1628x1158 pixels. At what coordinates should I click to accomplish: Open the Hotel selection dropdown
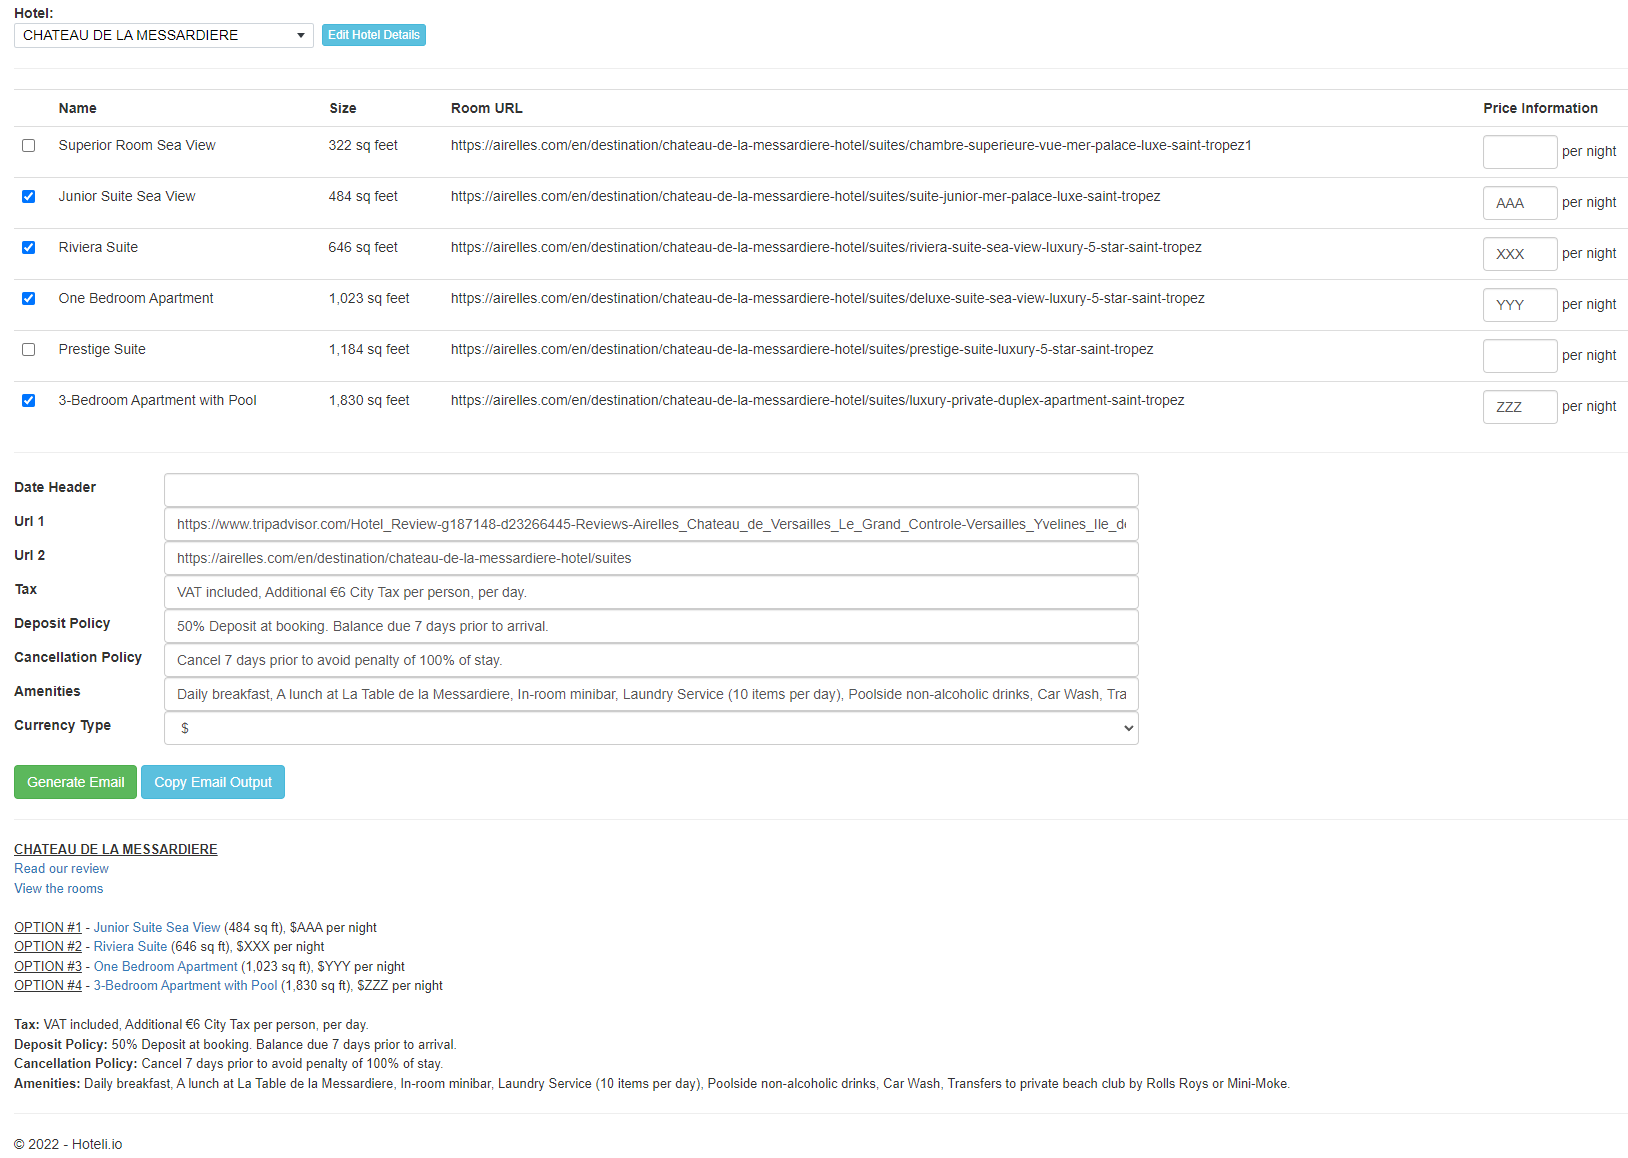pyautogui.click(x=164, y=35)
